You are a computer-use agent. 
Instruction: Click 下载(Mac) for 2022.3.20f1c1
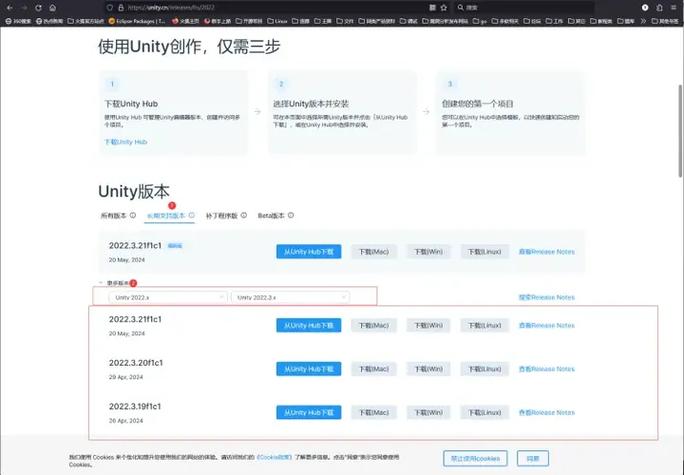(x=374, y=369)
